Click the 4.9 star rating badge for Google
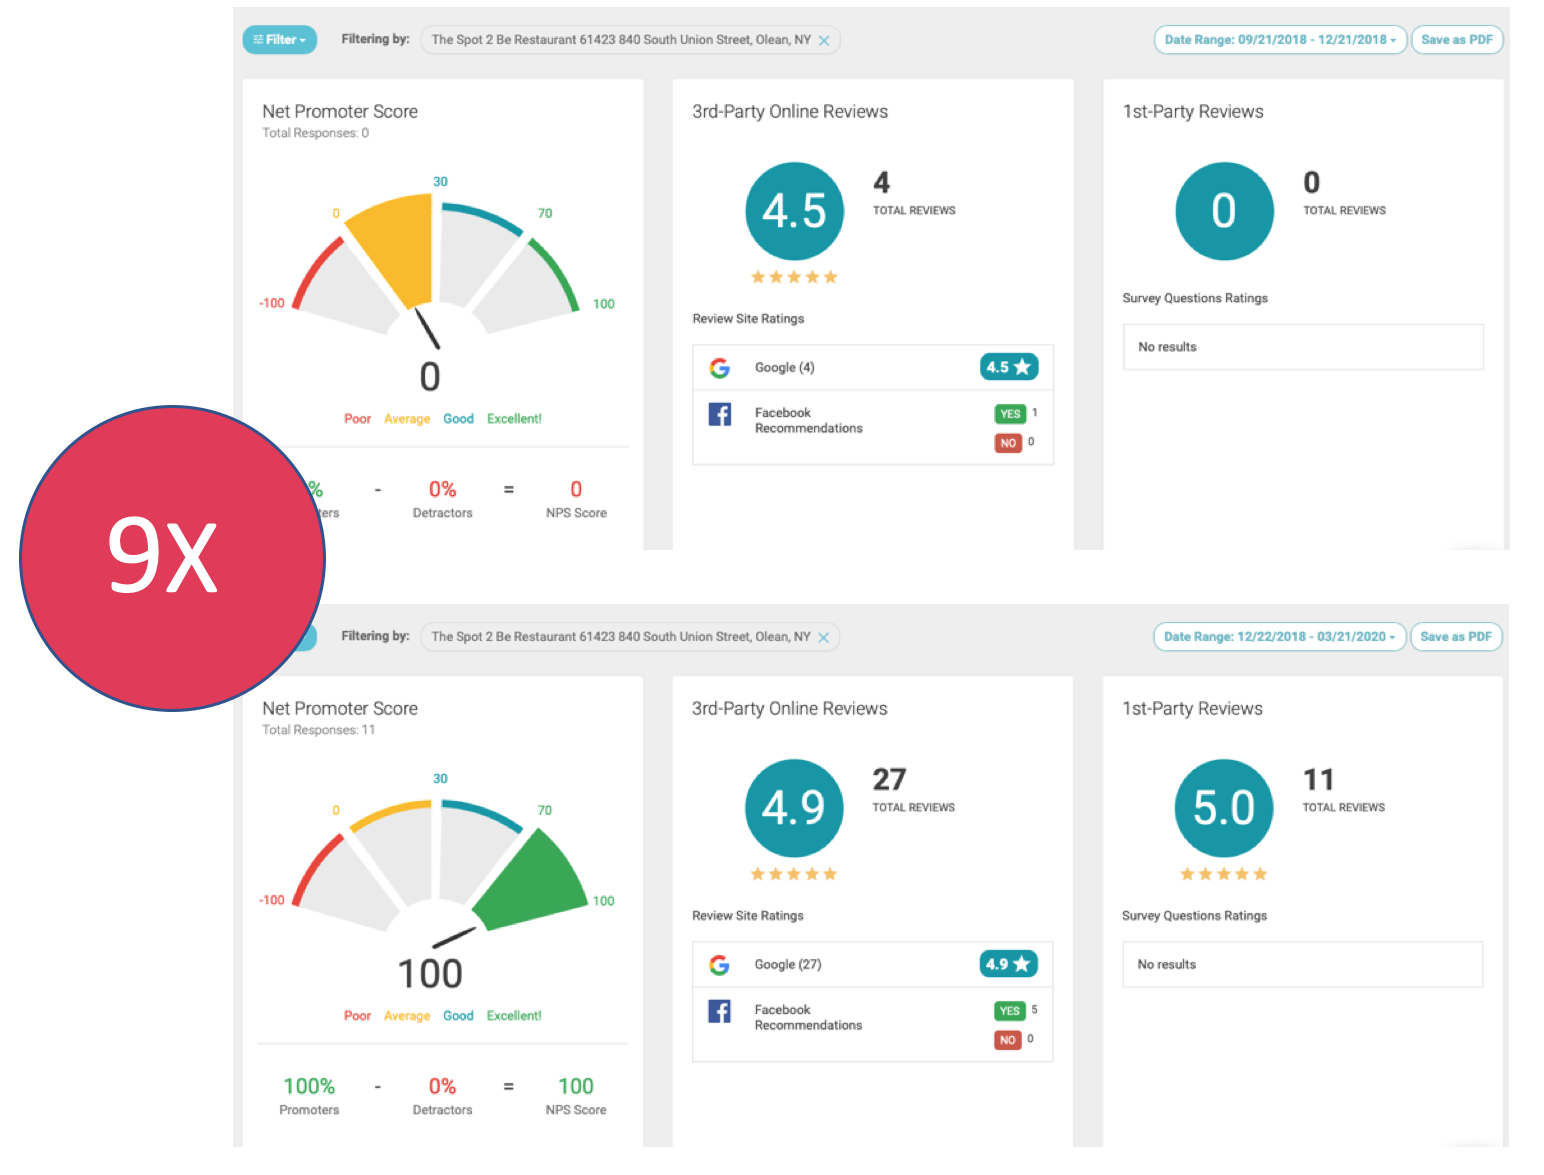 [1008, 964]
